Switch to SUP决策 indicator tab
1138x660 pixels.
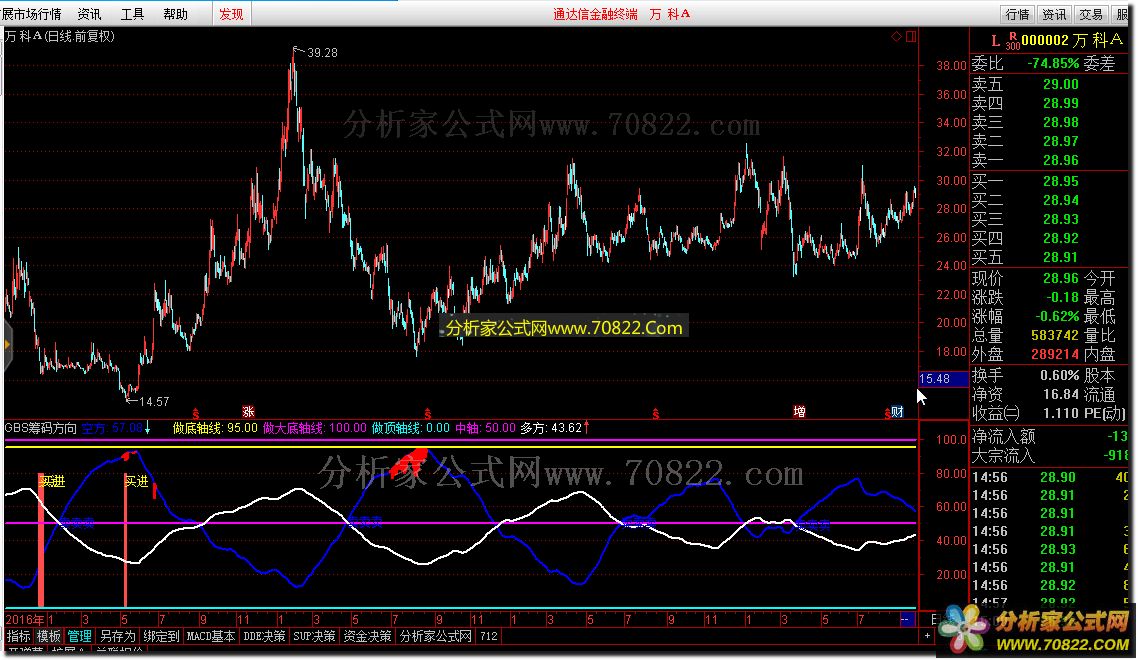314,636
